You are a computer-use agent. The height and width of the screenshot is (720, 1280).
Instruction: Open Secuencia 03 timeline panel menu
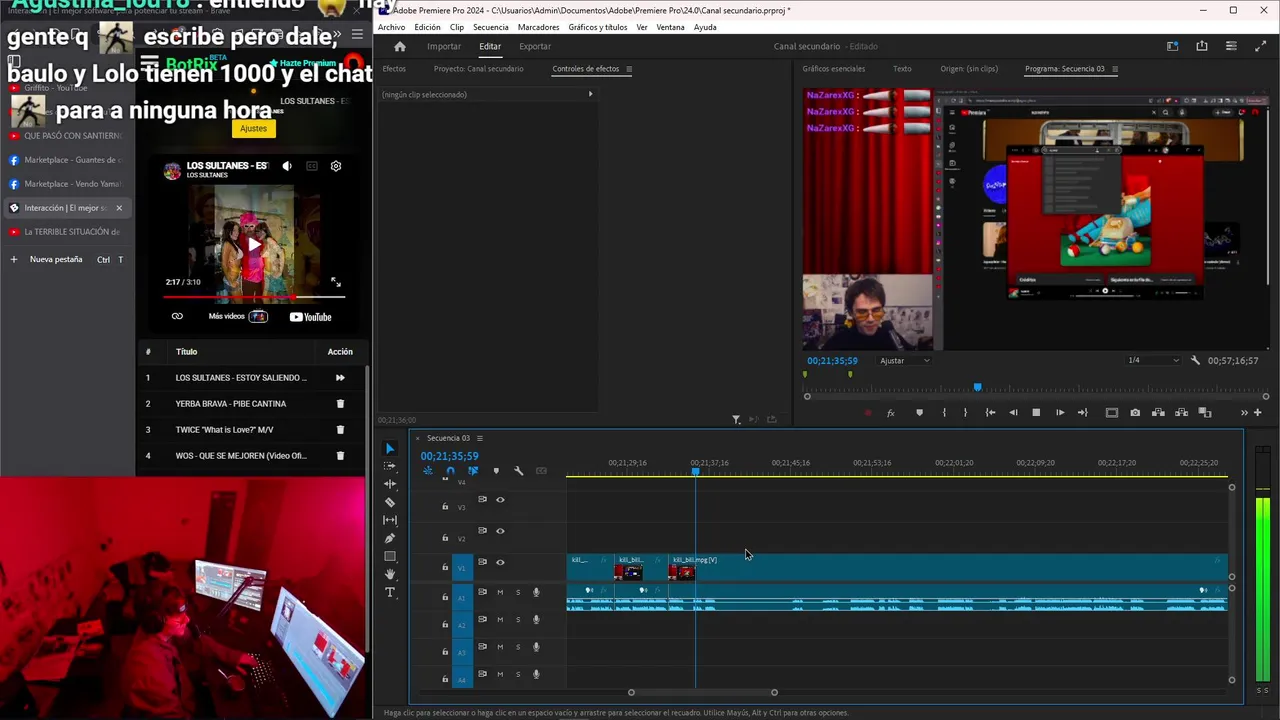point(479,438)
